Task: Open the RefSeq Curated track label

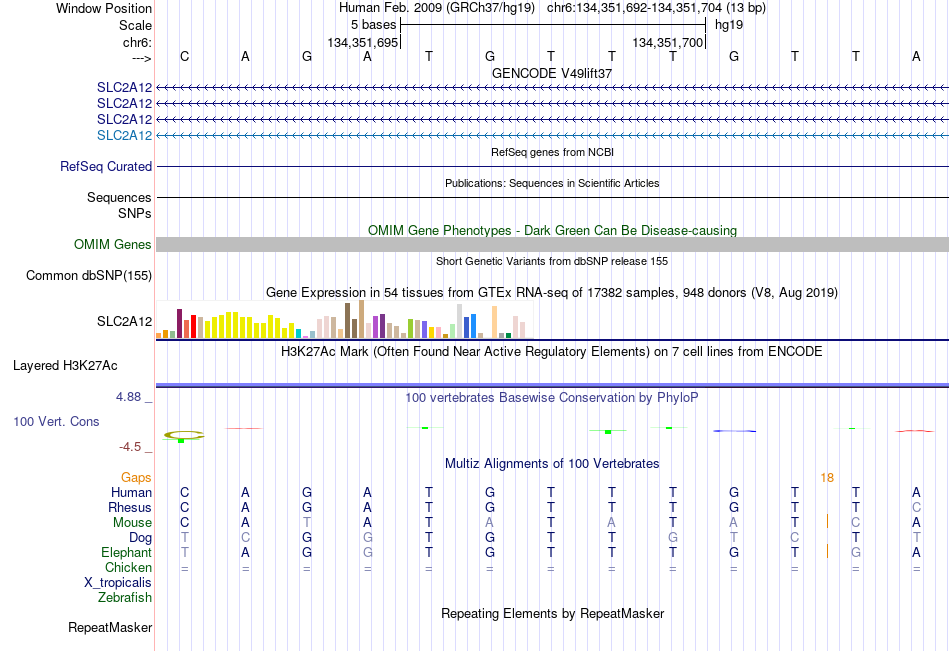Action: [x=106, y=166]
